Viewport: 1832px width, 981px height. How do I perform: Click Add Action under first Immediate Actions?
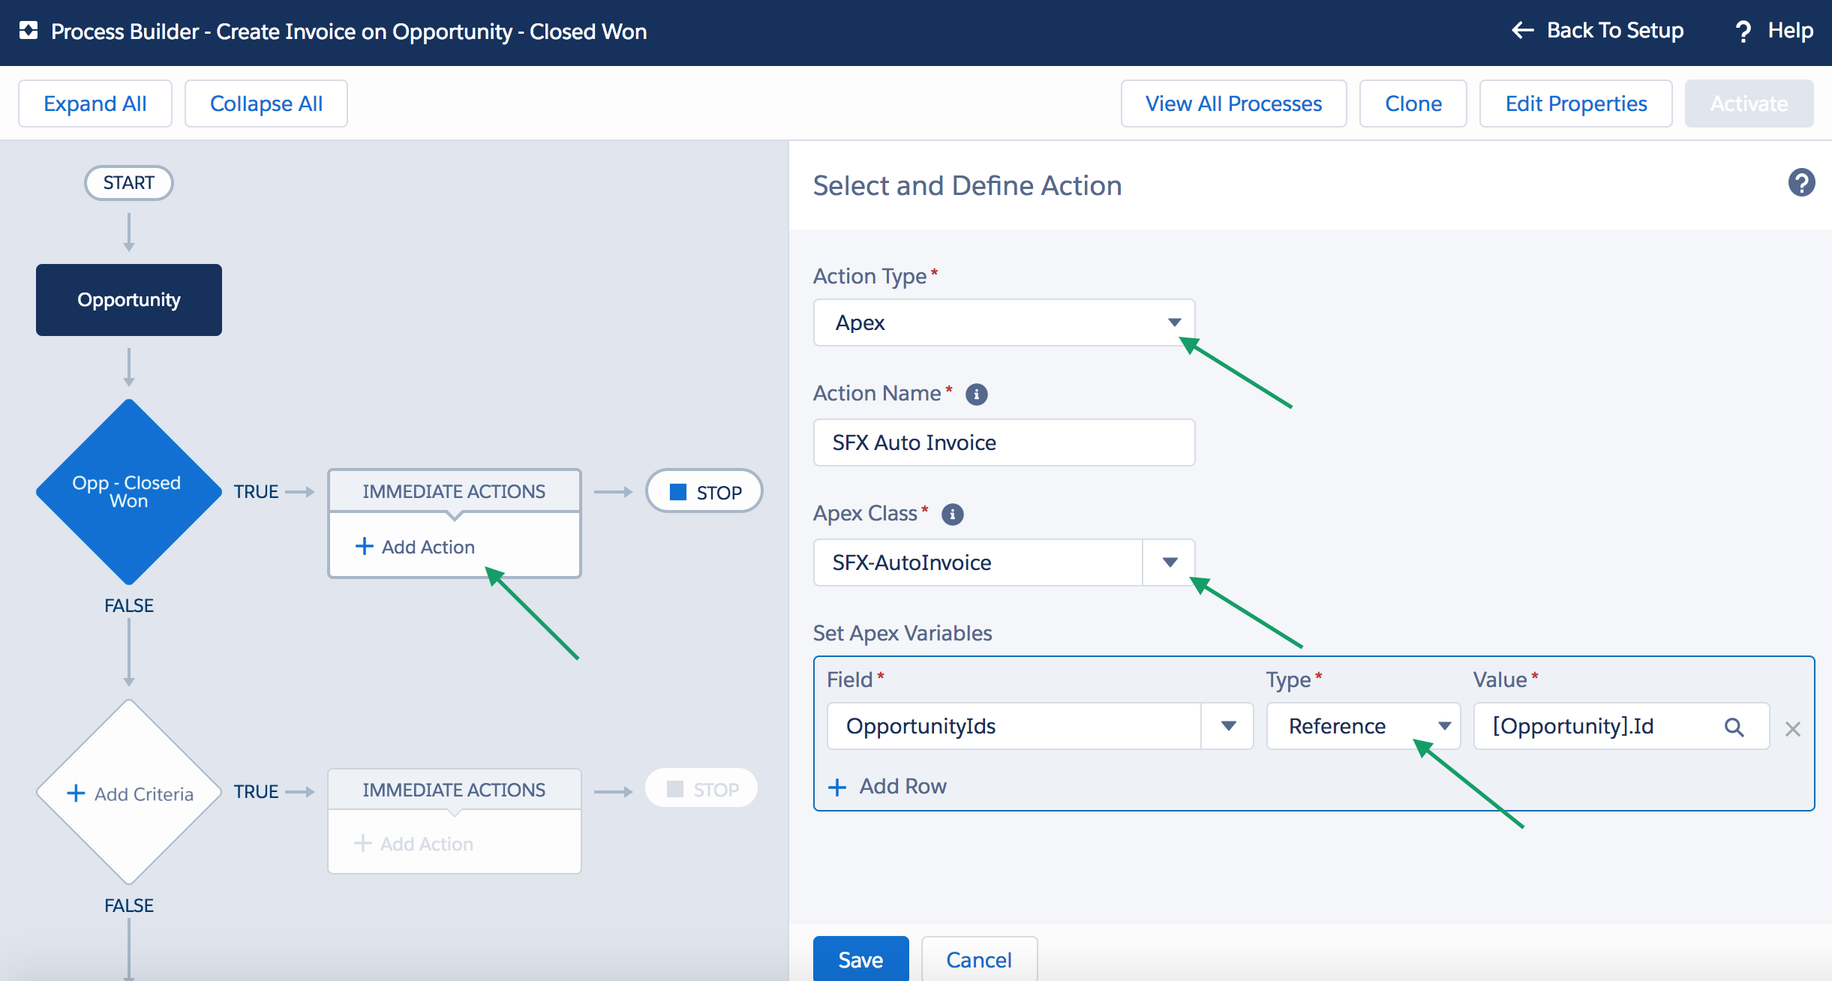click(x=415, y=547)
